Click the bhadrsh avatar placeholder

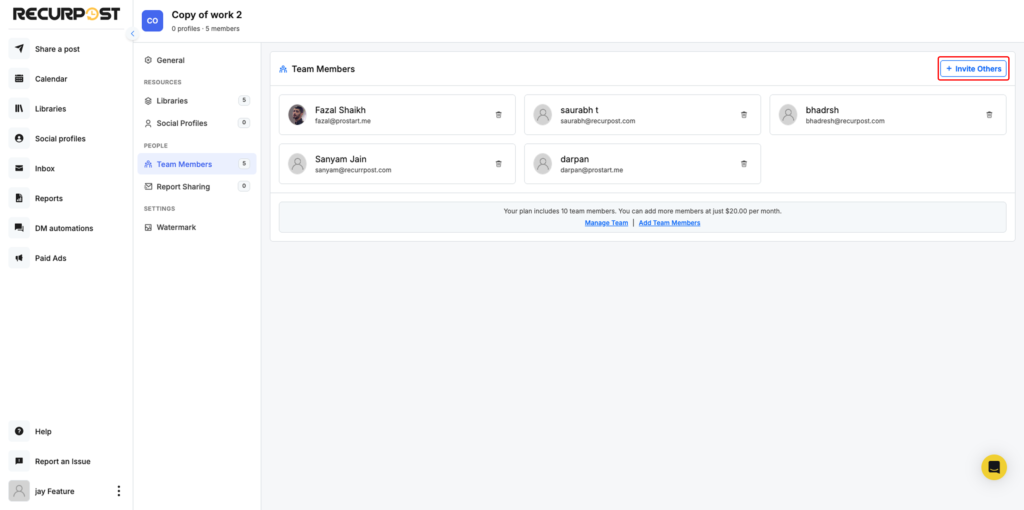[788, 114]
